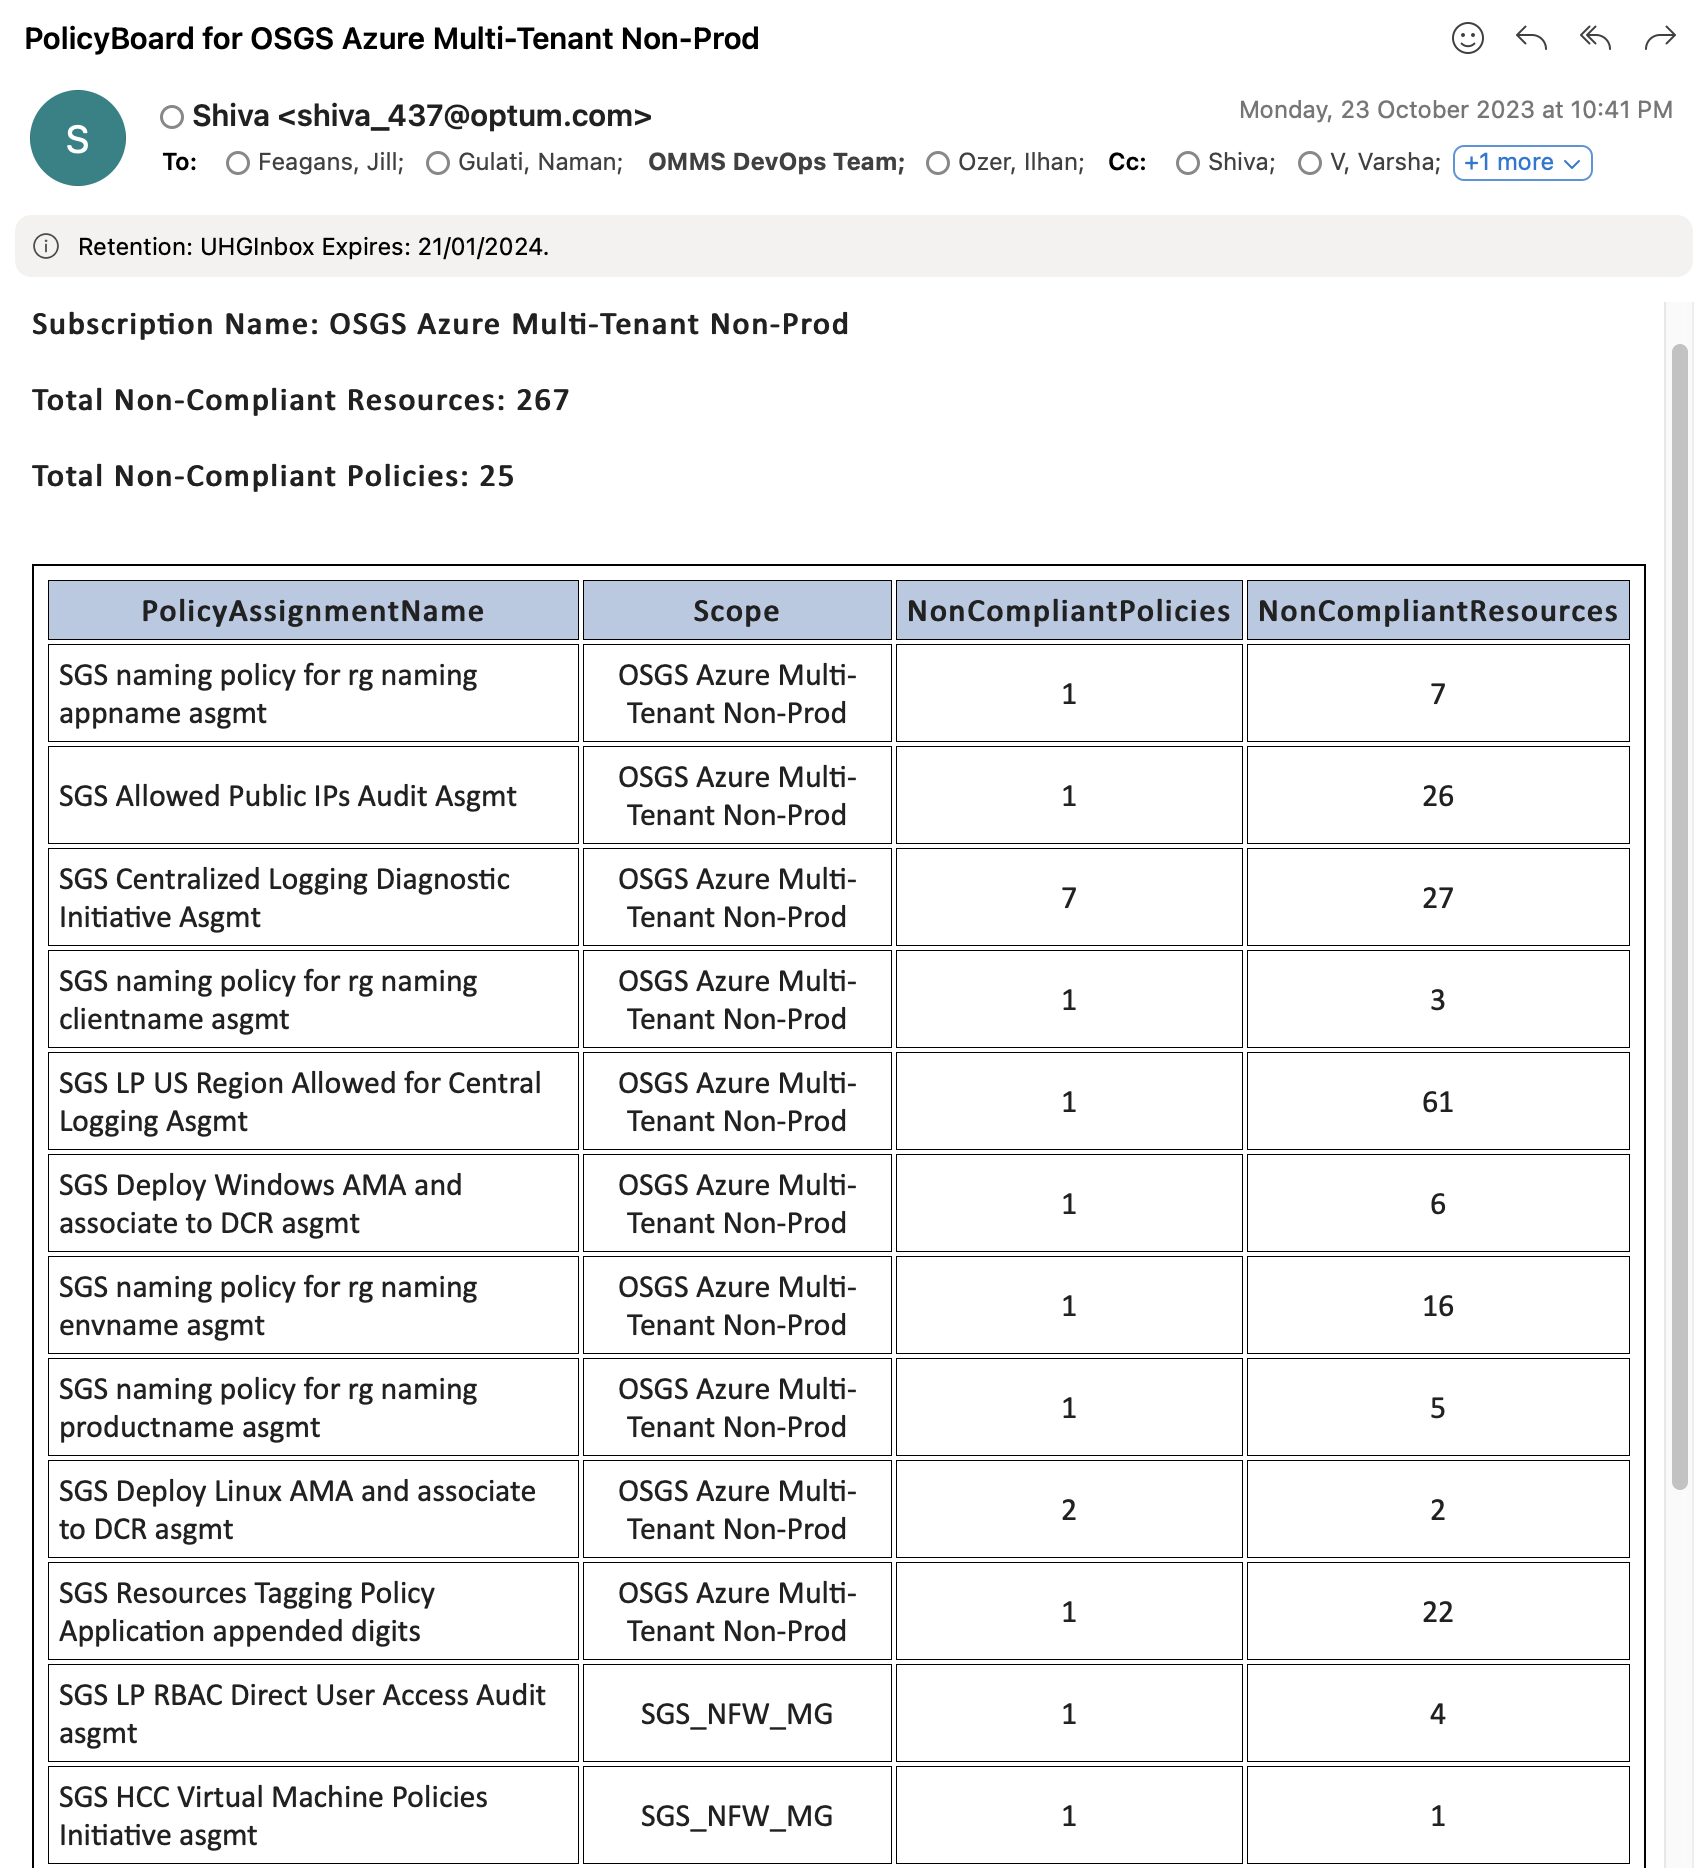
Task: Click the Reply All double-arrow icon
Action: (x=1595, y=39)
